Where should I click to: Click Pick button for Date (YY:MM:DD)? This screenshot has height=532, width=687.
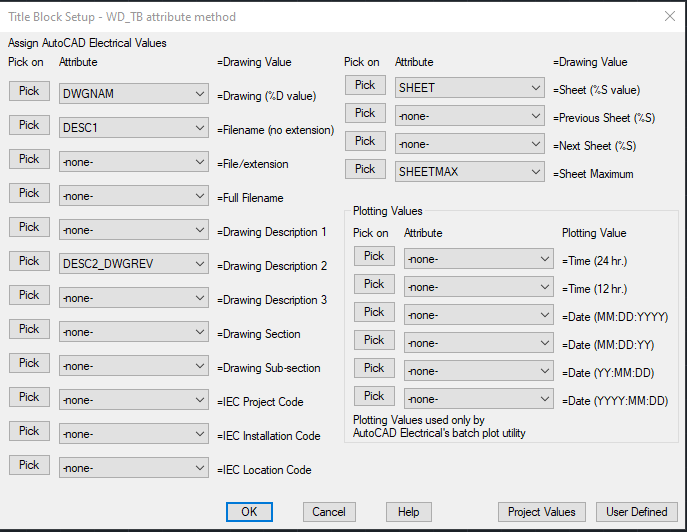point(375,368)
